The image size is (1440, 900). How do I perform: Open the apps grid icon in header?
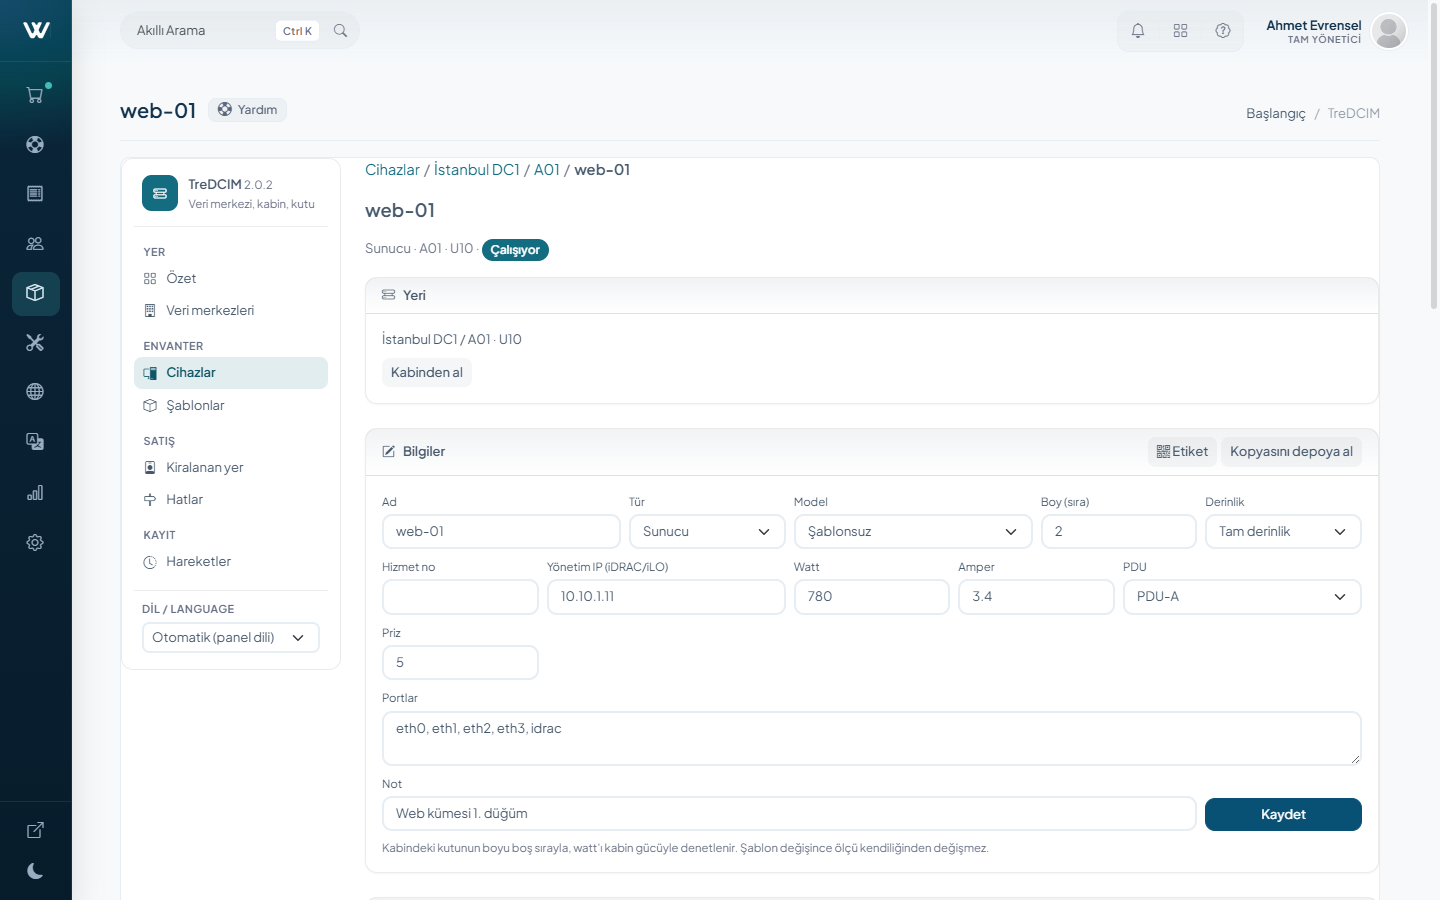pyautogui.click(x=1180, y=31)
